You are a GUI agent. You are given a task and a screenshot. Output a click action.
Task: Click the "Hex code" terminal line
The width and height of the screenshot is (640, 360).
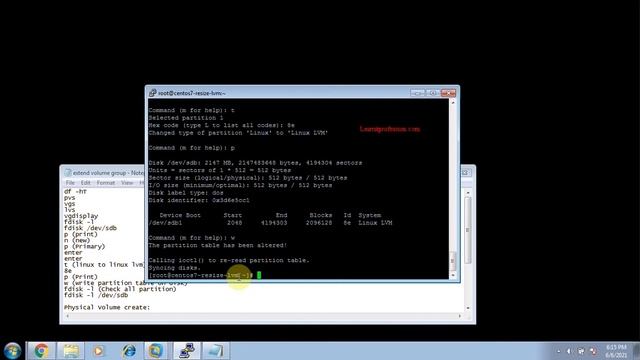click(221, 125)
